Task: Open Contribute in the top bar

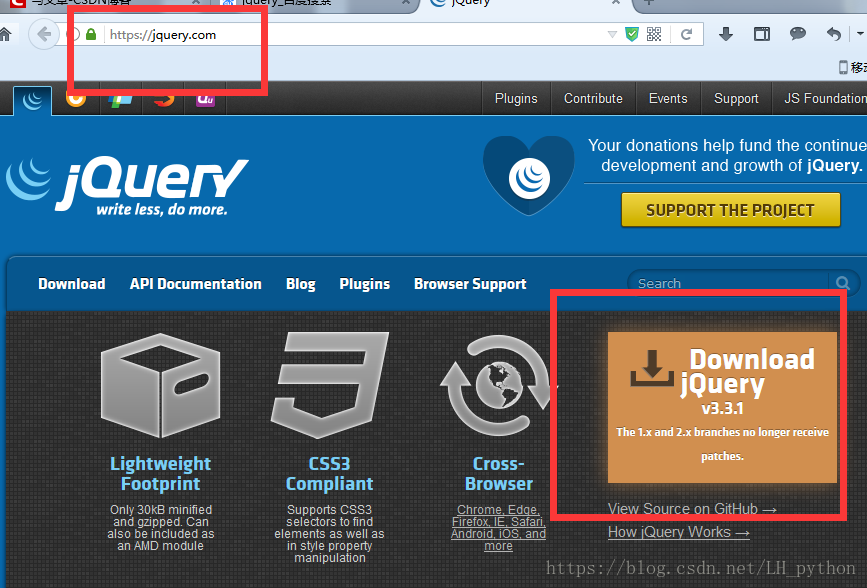Action: click(593, 98)
